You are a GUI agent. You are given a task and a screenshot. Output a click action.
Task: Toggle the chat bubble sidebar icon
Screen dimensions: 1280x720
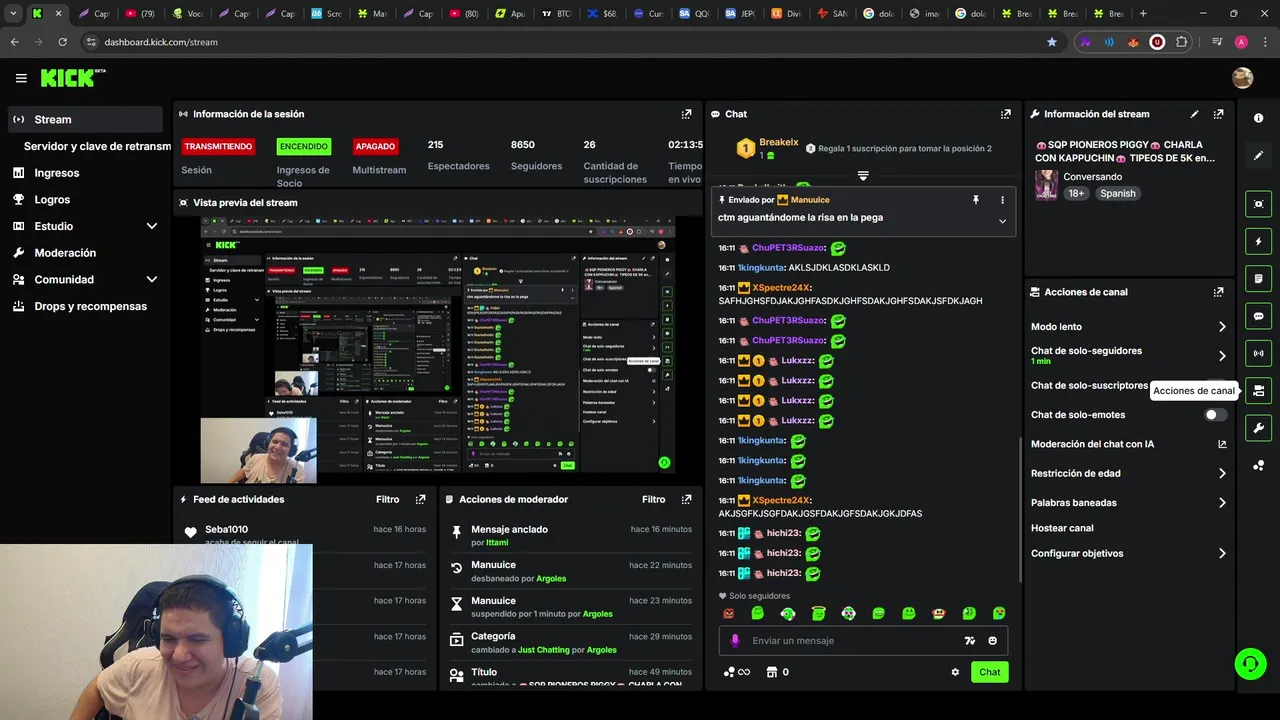point(1258,316)
